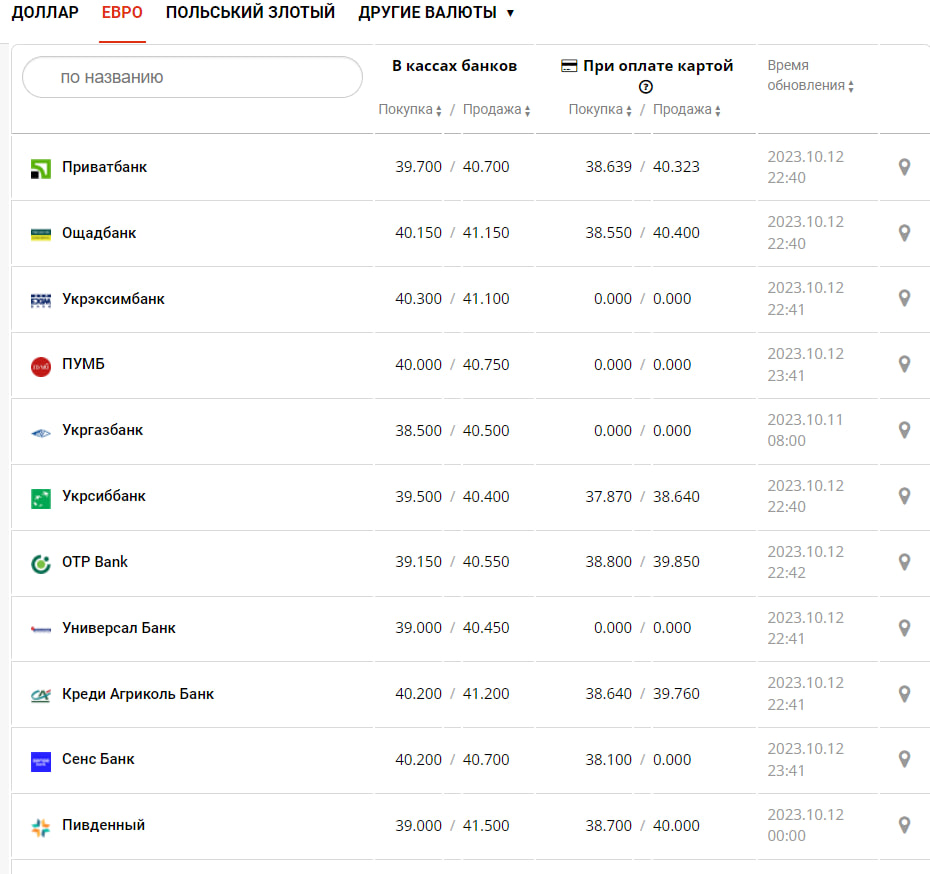Screen dimensions: 930x874
Task: Sort by card payment Покупка rate
Action: click(600, 110)
